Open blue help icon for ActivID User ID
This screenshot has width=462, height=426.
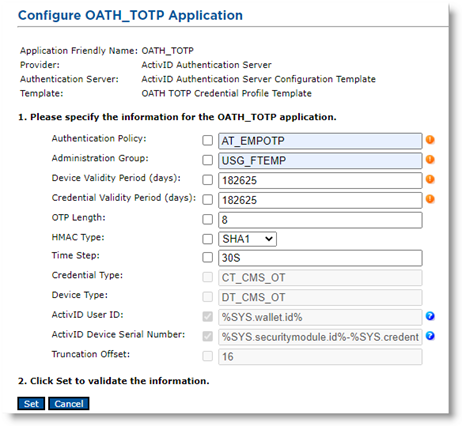430,316
